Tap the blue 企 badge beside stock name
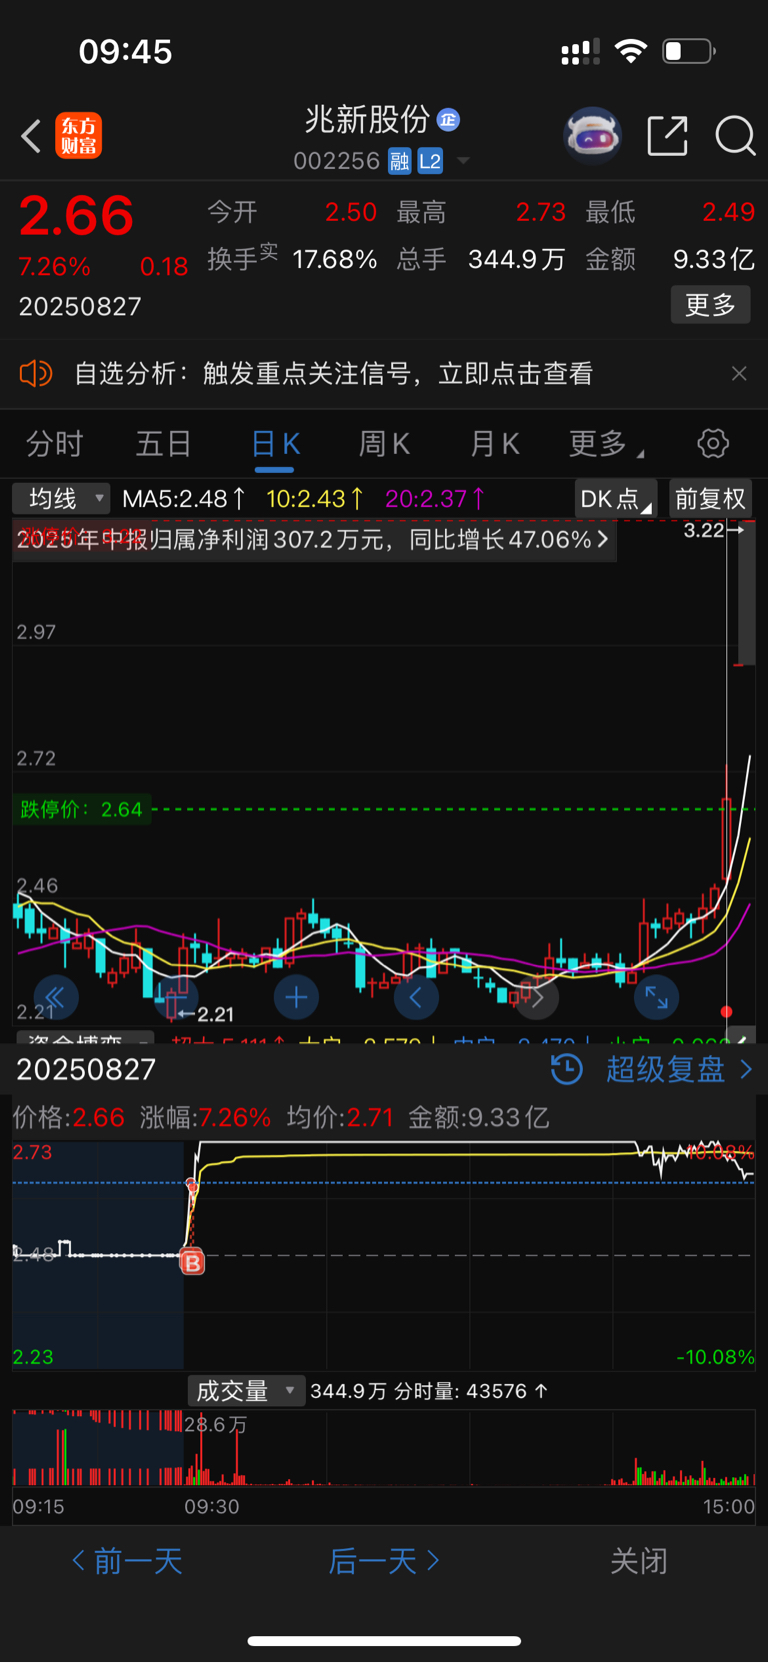768x1663 pixels. tap(448, 120)
